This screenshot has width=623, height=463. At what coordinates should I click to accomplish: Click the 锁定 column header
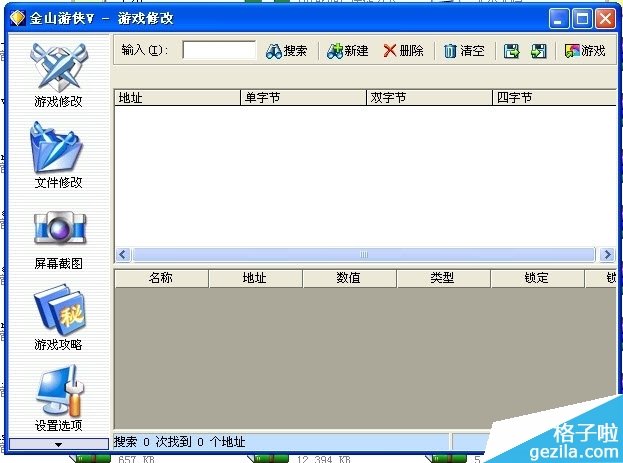537,278
